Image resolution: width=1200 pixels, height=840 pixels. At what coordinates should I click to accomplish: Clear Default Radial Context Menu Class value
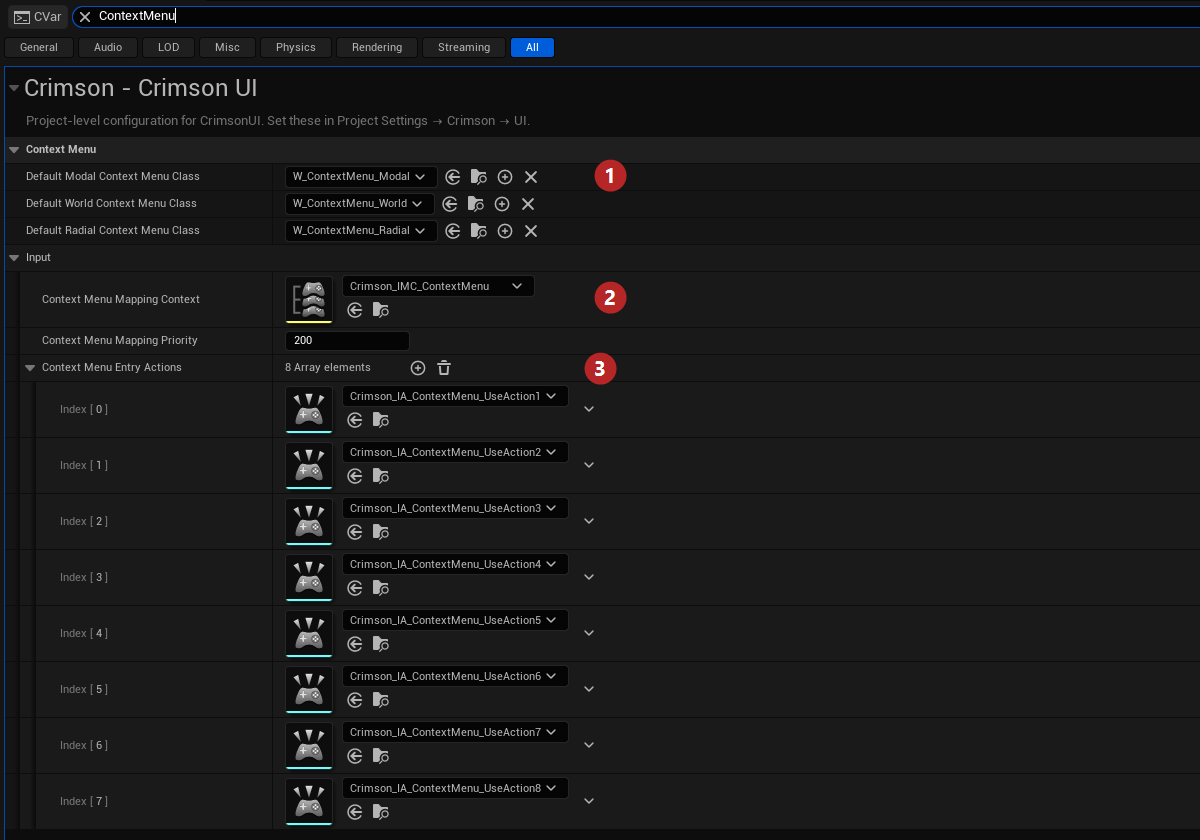click(531, 231)
